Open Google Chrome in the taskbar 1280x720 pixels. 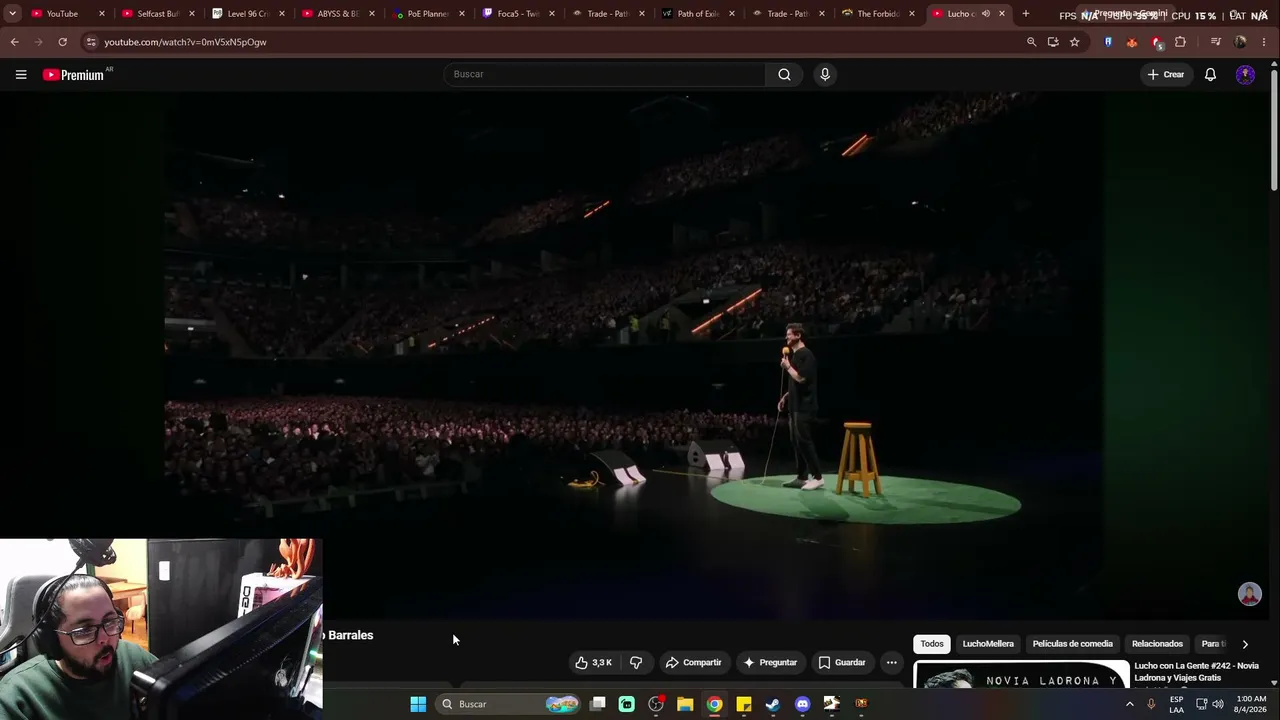[714, 704]
